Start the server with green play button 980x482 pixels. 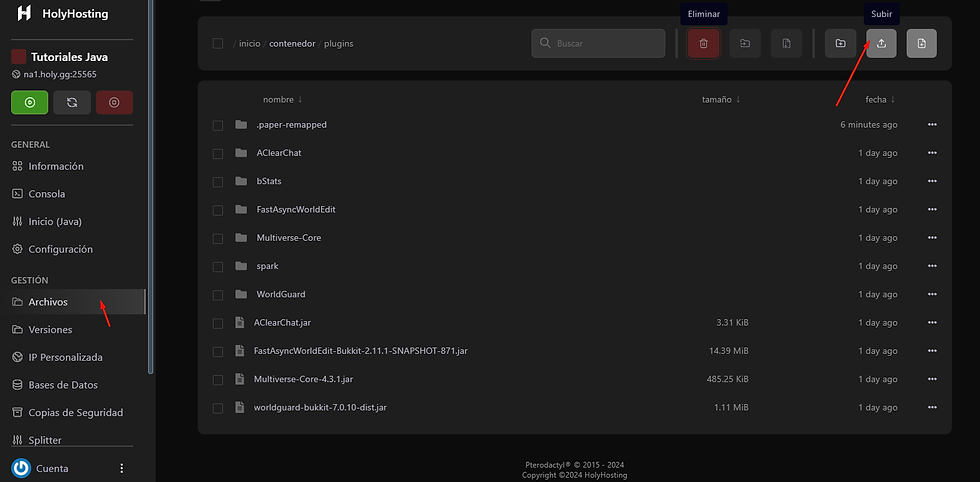(x=29, y=103)
